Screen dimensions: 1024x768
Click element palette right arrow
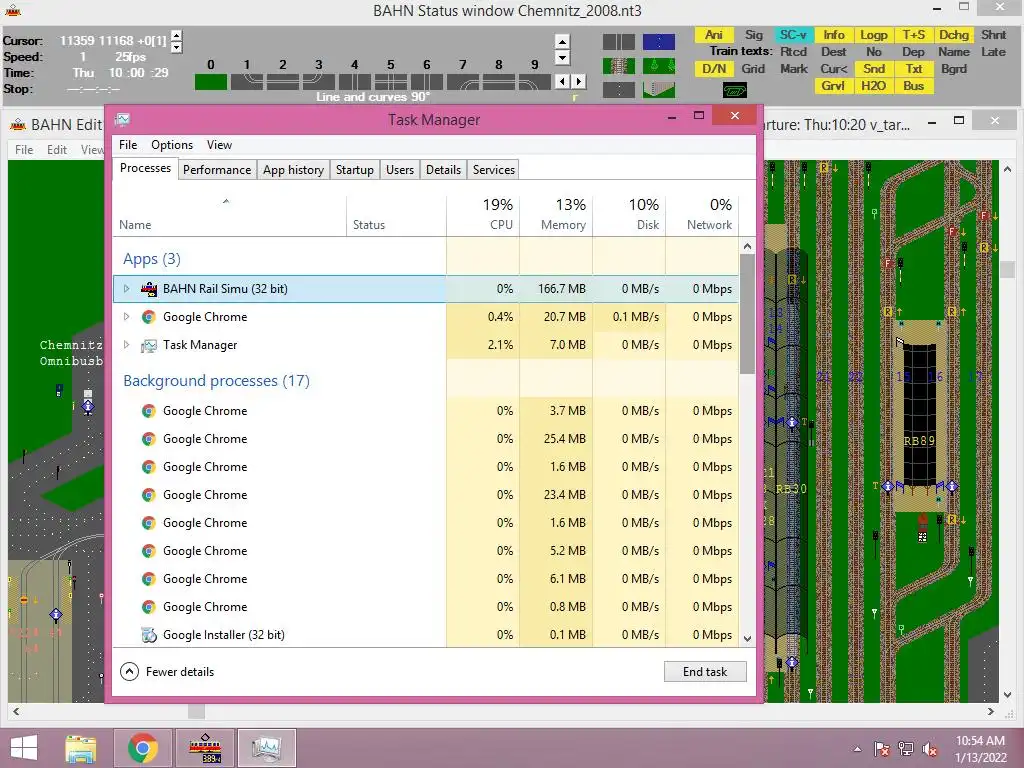click(x=578, y=82)
